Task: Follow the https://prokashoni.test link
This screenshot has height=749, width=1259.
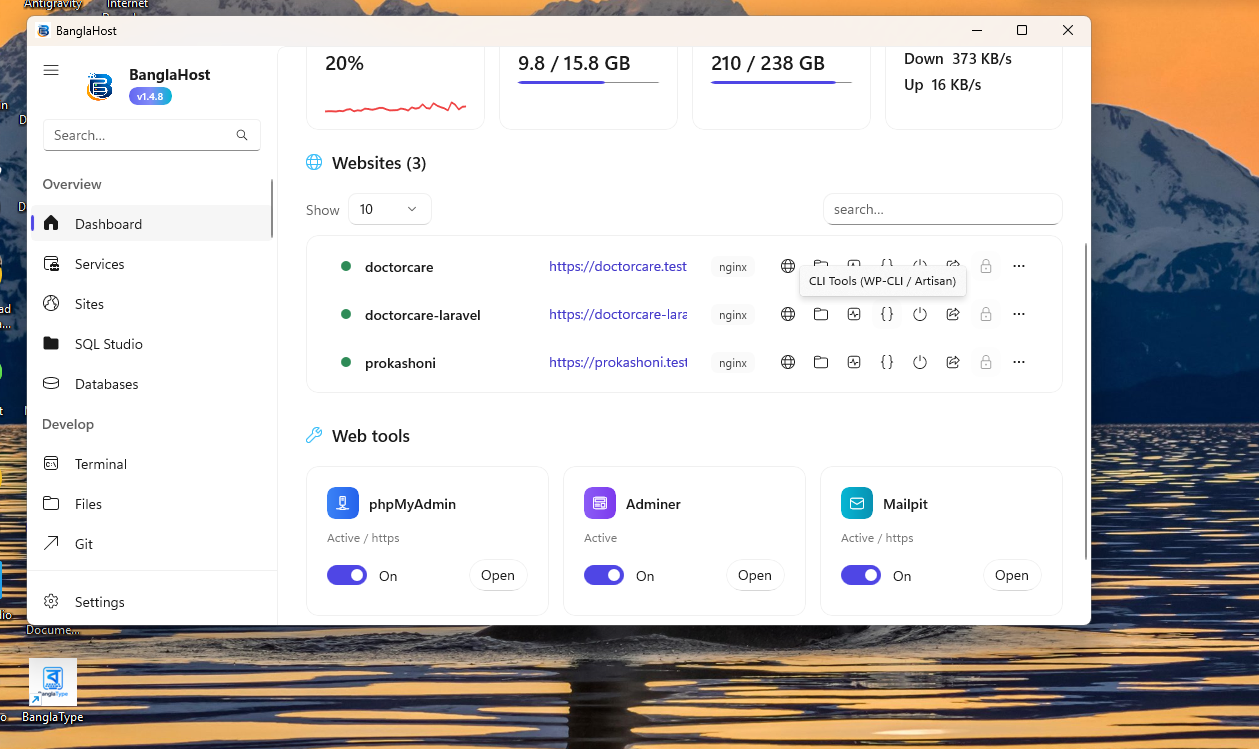Action: pyautogui.click(x=618, y=362)
